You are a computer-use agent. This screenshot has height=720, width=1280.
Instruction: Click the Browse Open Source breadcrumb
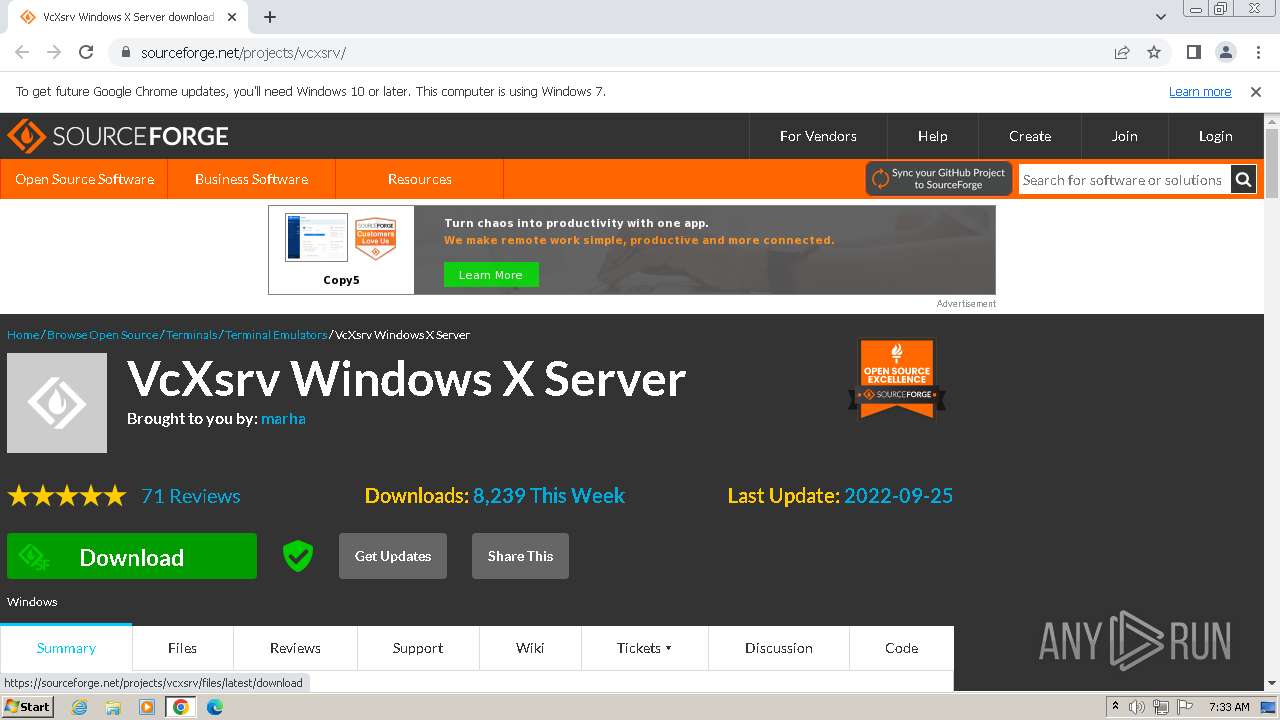point(102,335)
